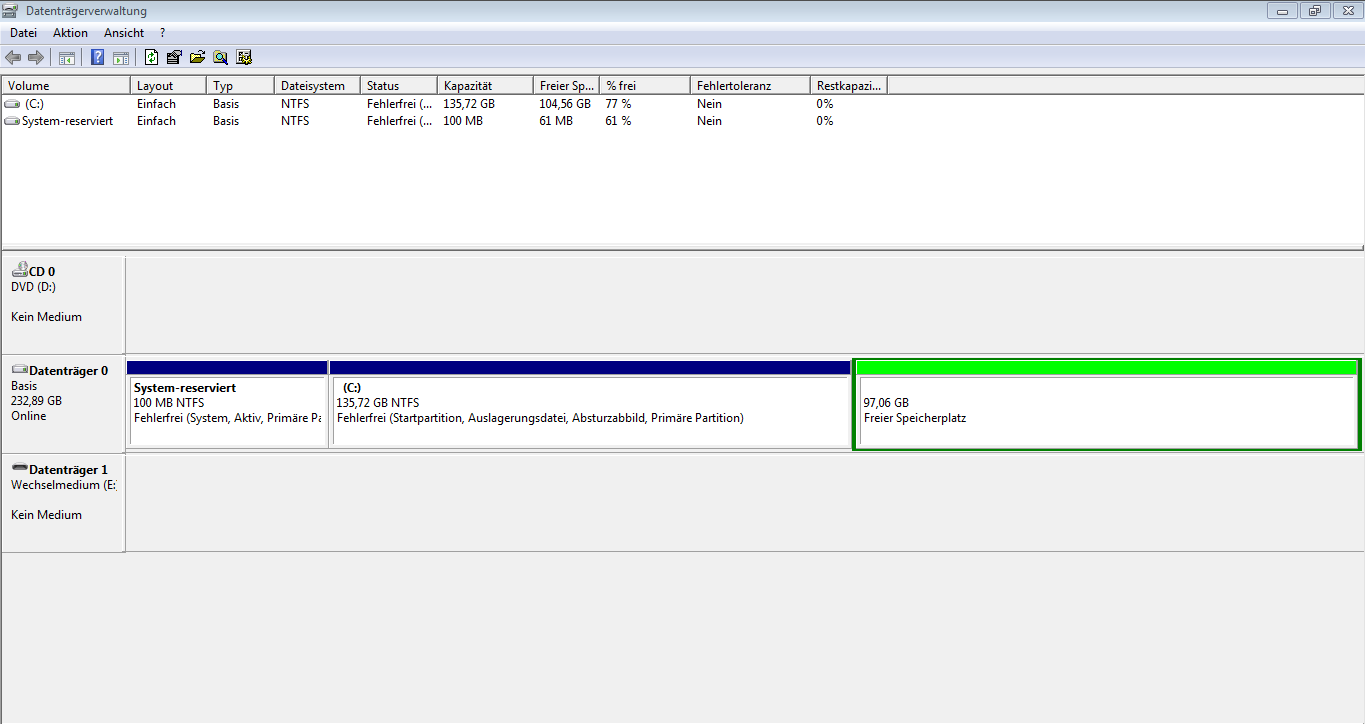Select the Datenträger 1 disk icon
Viewport: 1365px width, 724px height.
20,469
